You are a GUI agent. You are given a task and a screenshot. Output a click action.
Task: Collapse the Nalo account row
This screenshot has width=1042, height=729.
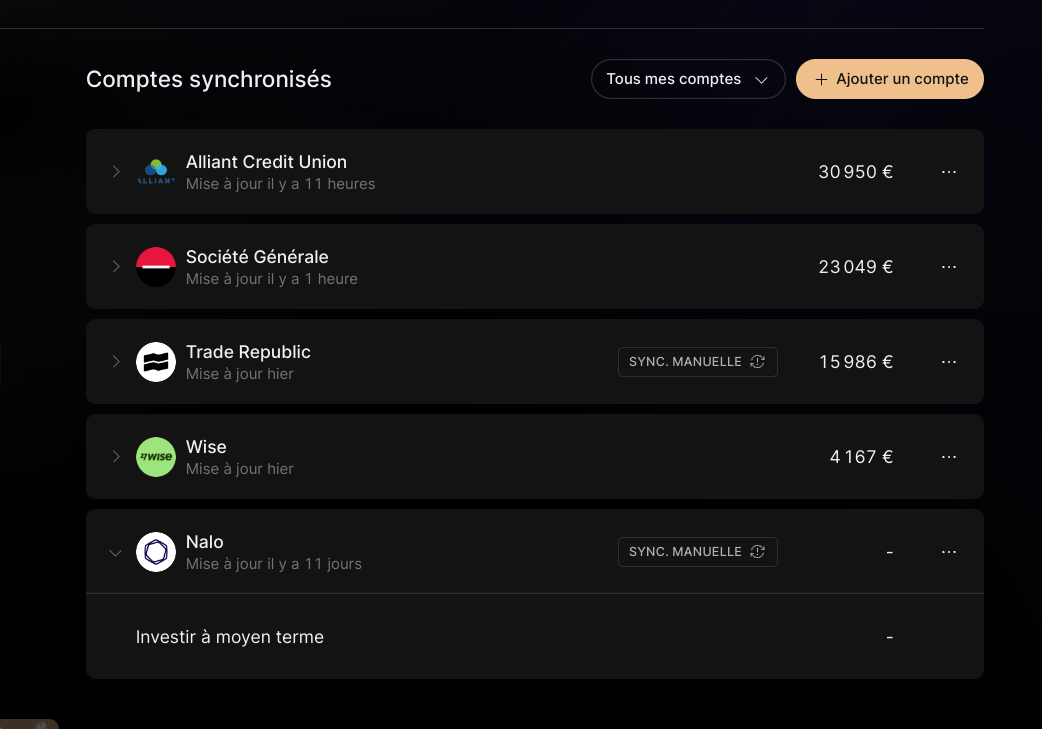tap(116, 553)
